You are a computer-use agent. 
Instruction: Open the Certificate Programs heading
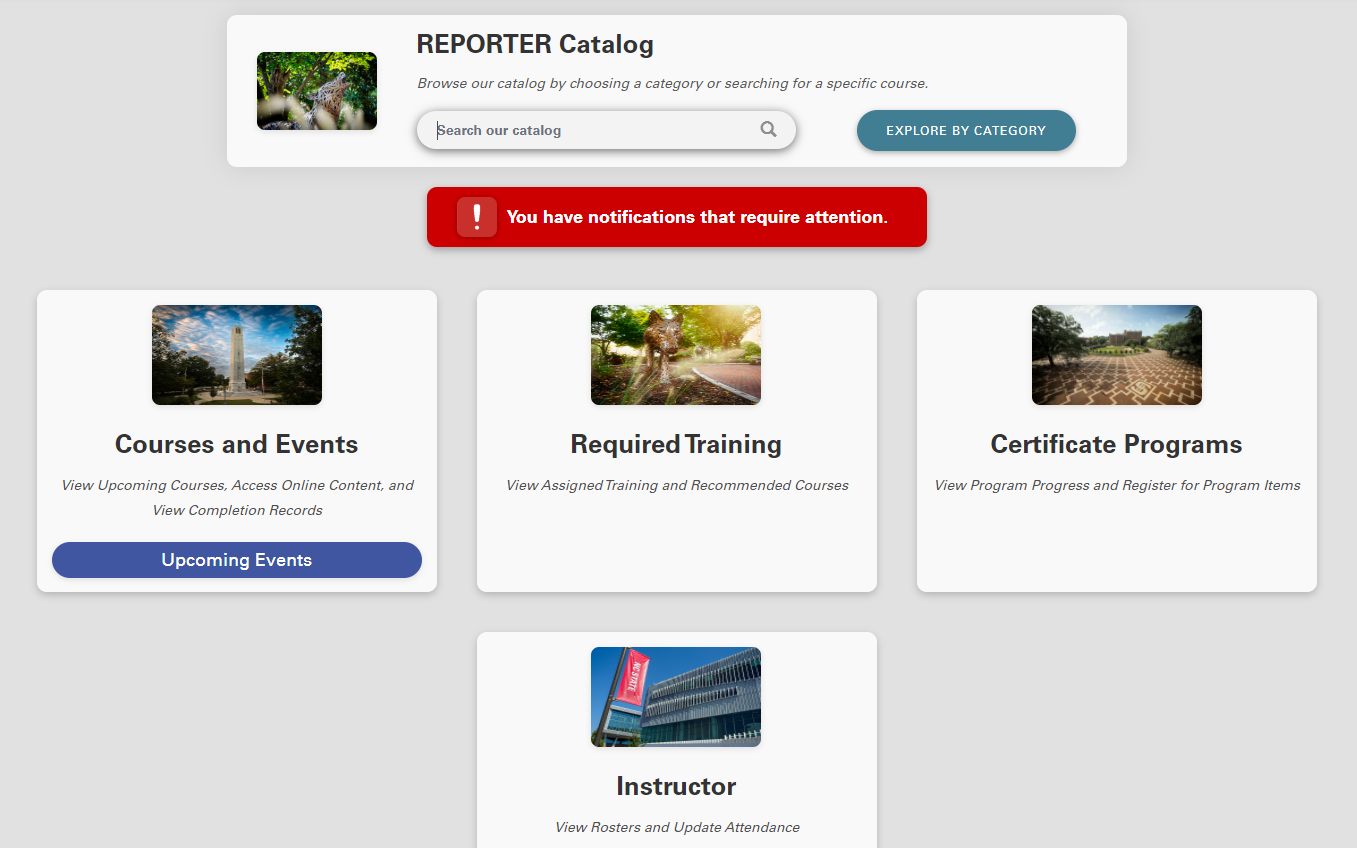(x=1116, y=444)
